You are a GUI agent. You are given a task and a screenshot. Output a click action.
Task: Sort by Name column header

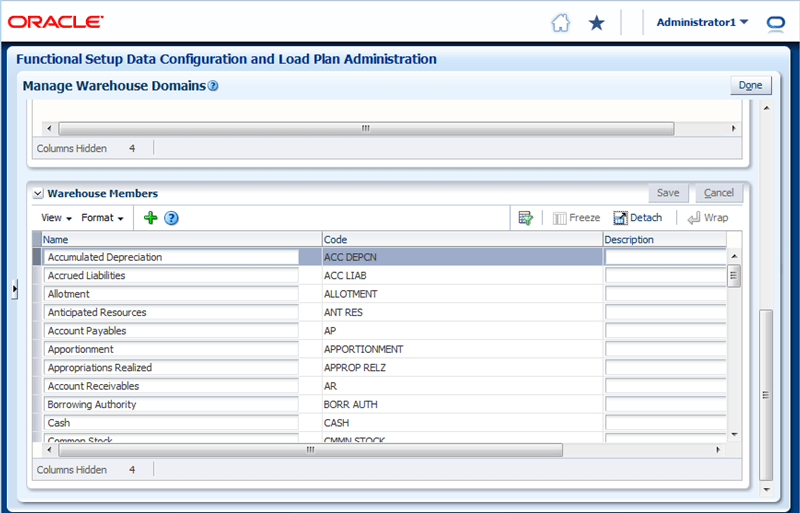point(182,239)
